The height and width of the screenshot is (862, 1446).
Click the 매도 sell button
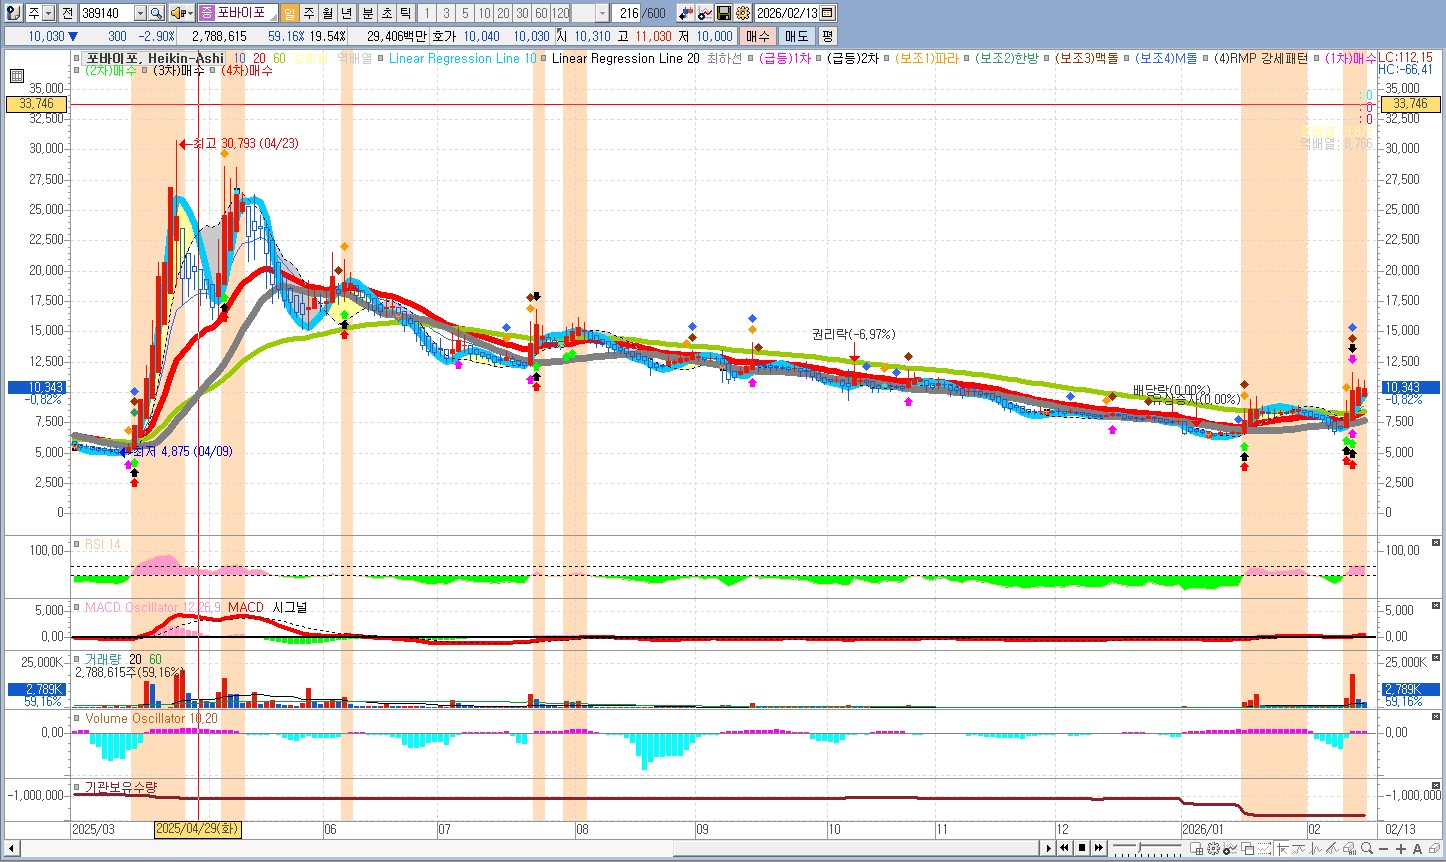click(x=796, y=36)
